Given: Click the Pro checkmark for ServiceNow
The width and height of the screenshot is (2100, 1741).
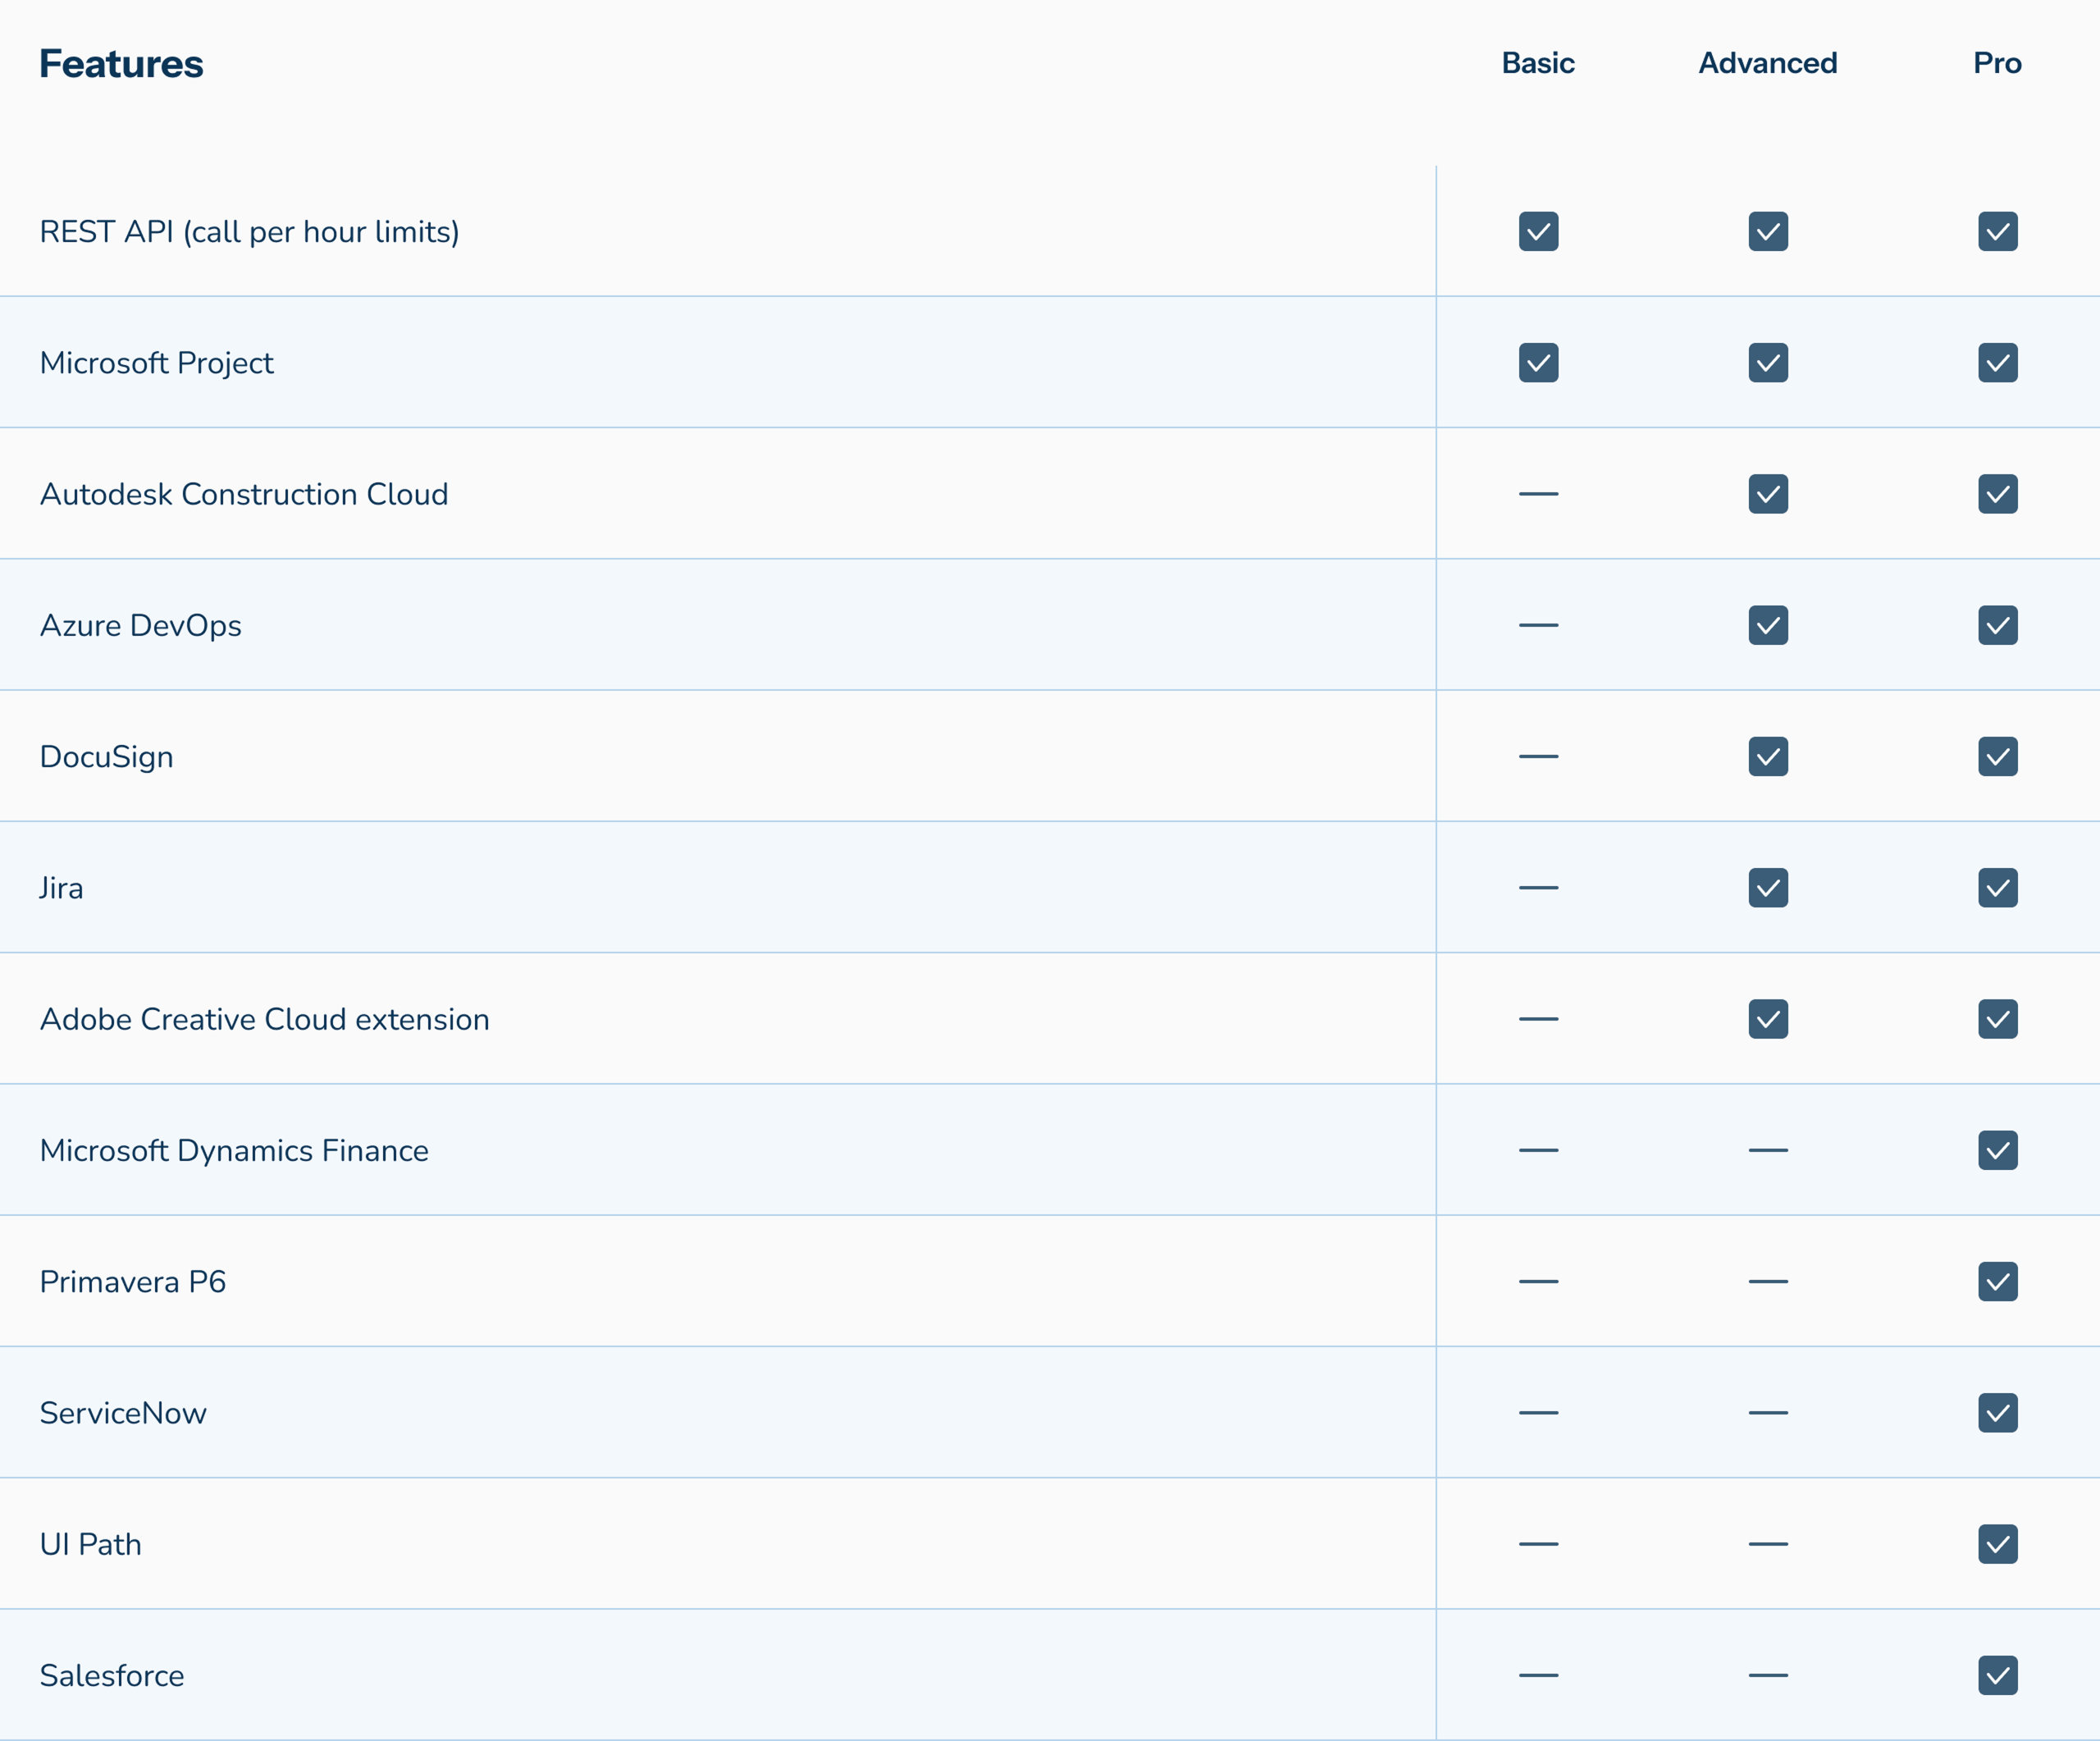Looking at the screenshot, I should (1998, 1412).
